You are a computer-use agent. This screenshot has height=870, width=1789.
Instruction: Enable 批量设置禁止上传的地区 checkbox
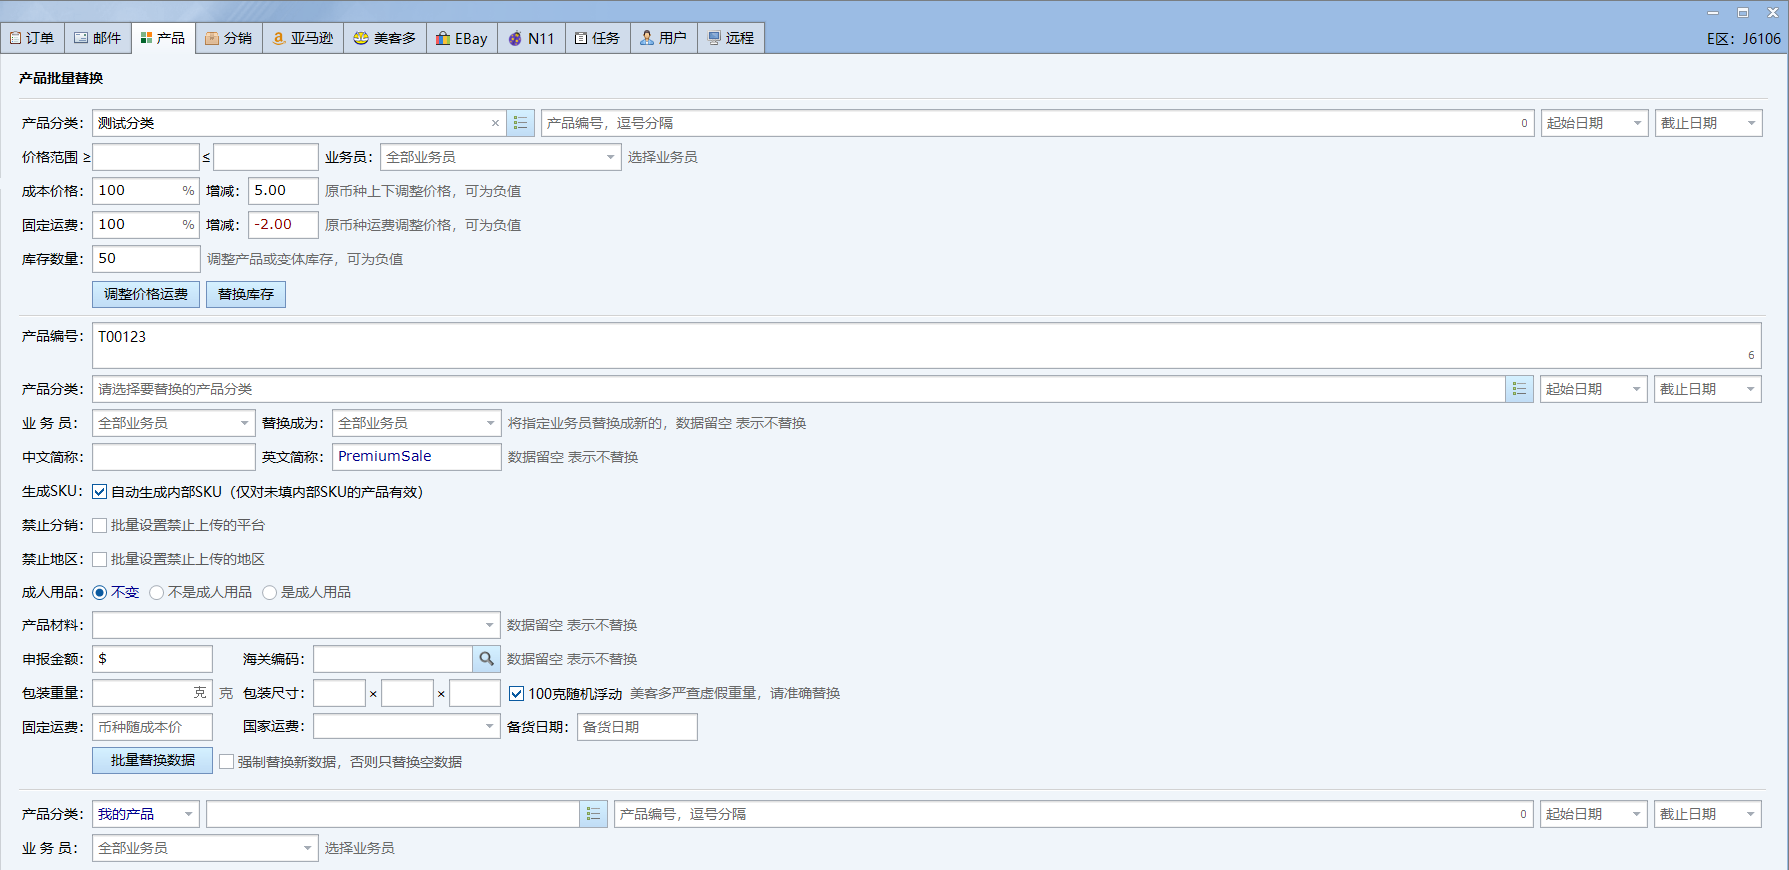pyautogui.click(x=100, y=559)
